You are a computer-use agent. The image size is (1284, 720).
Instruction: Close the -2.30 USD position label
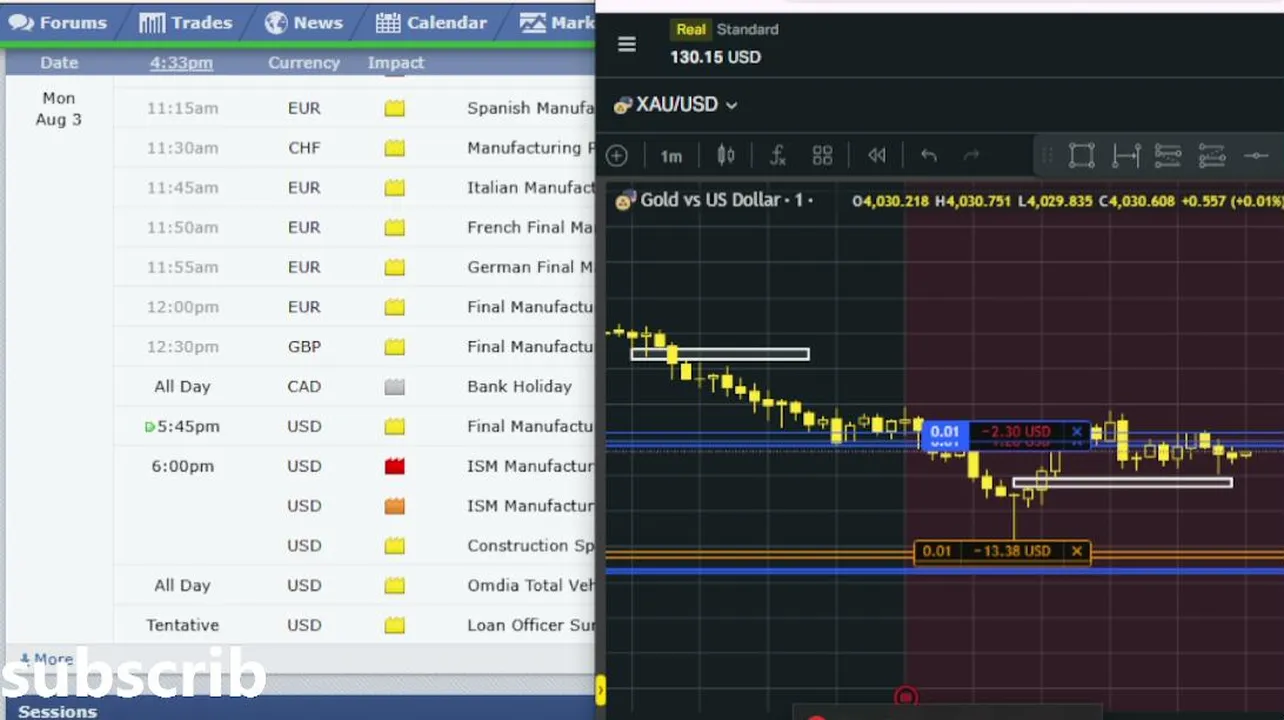pyautogui.click(x=1076, y=432)
